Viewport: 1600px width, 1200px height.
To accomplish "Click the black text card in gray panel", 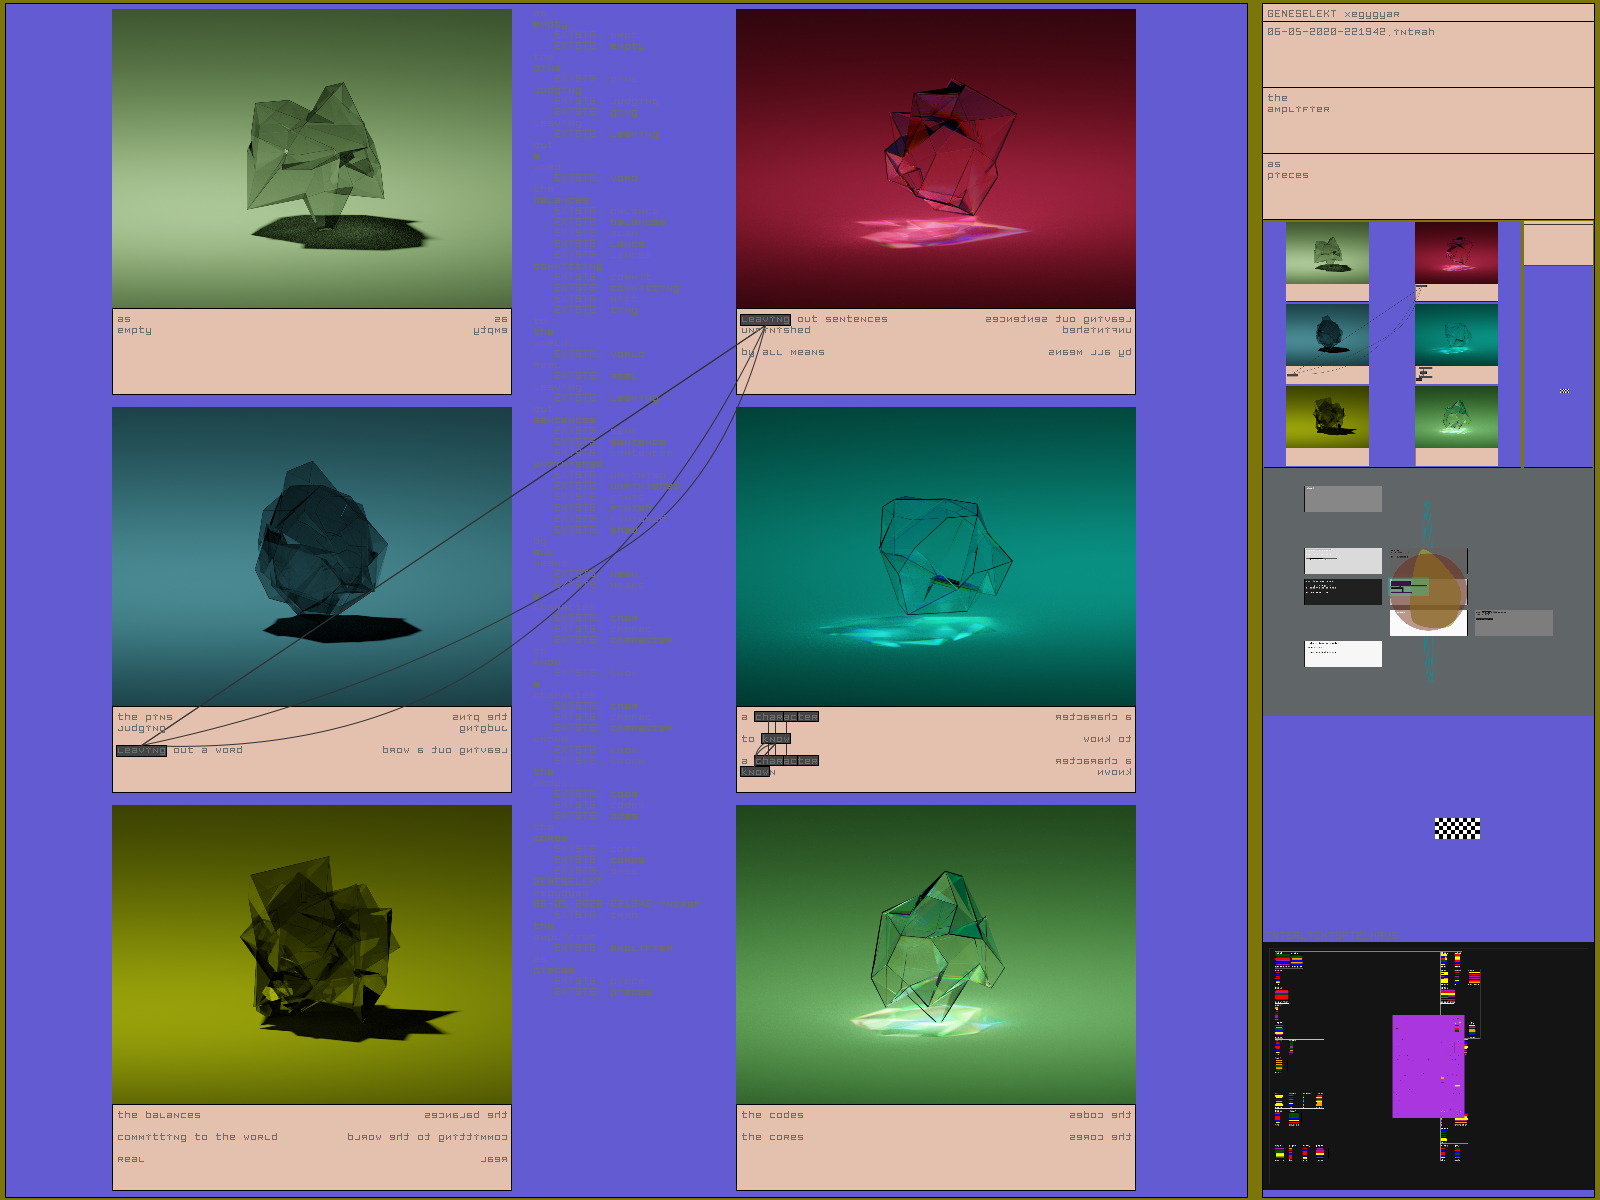I will click(x=1343, y=591).
